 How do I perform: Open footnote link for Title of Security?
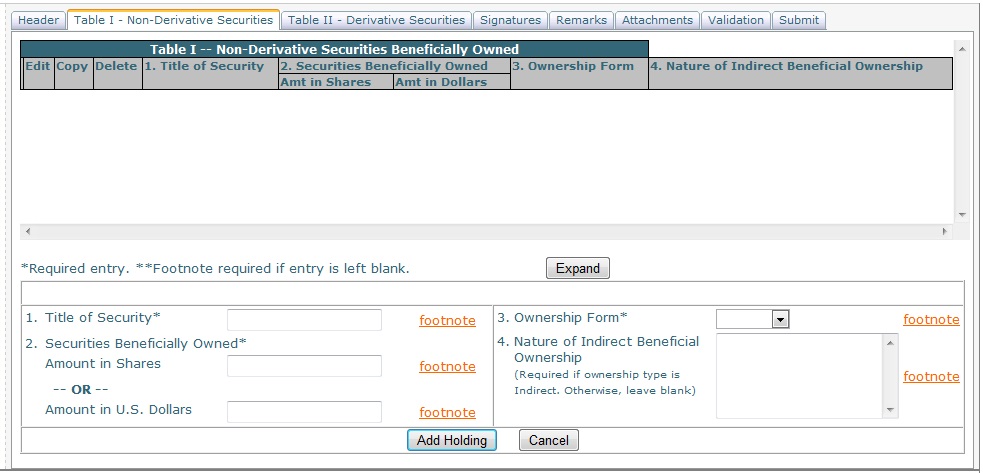tap(447, 320)
